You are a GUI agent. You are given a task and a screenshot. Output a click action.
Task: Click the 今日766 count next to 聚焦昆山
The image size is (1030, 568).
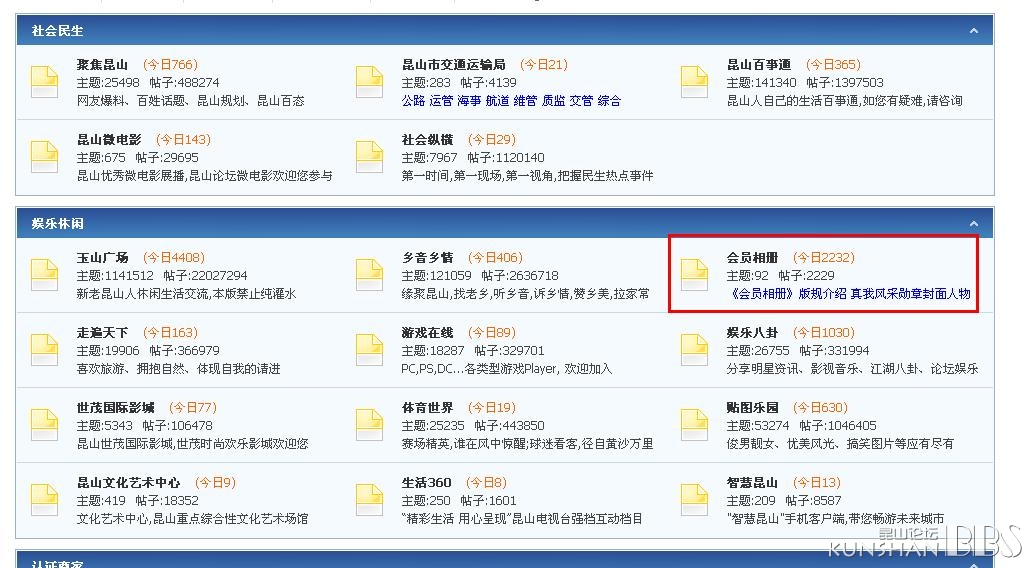click(170, 64)
